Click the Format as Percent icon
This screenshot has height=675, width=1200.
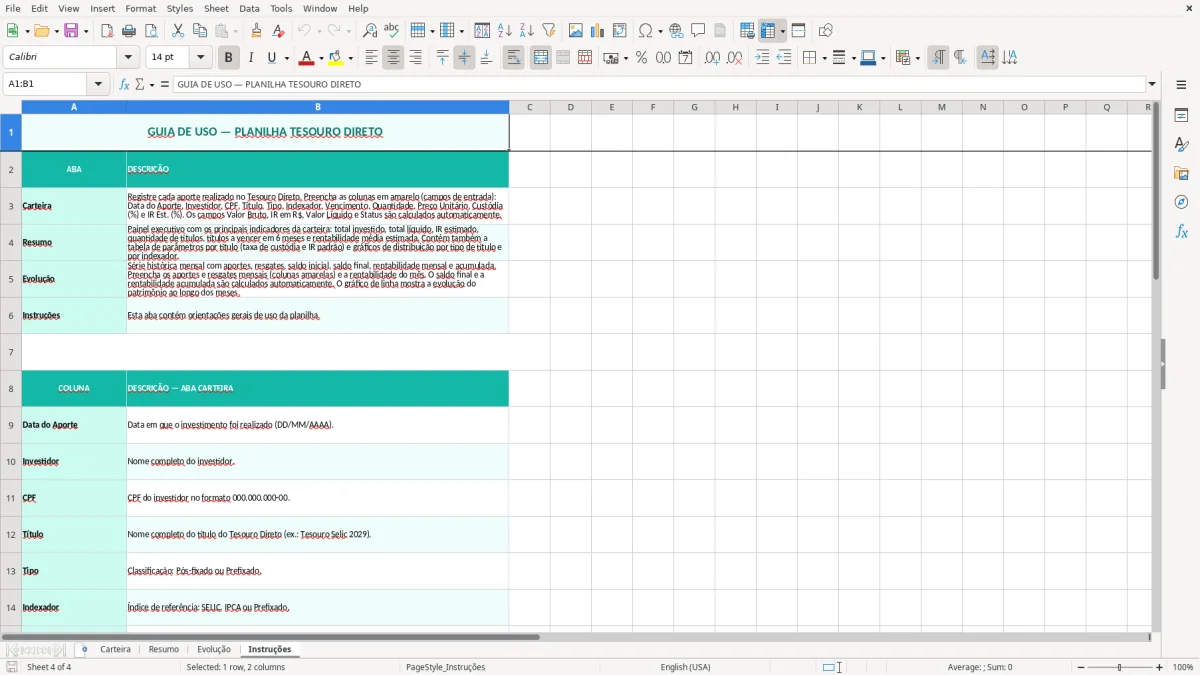pos(642,58)
